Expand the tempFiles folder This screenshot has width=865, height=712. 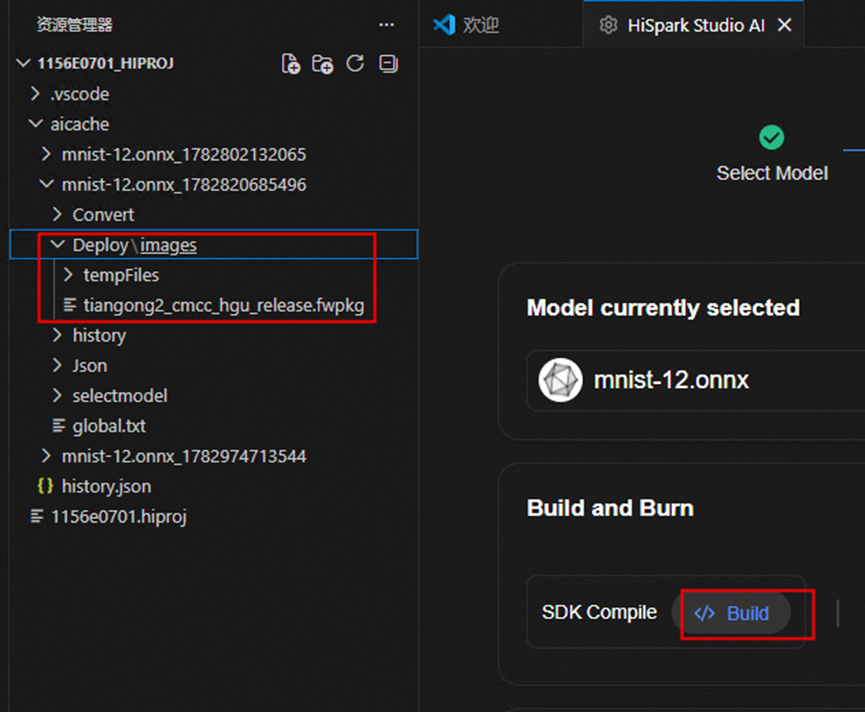click(68, 275)
